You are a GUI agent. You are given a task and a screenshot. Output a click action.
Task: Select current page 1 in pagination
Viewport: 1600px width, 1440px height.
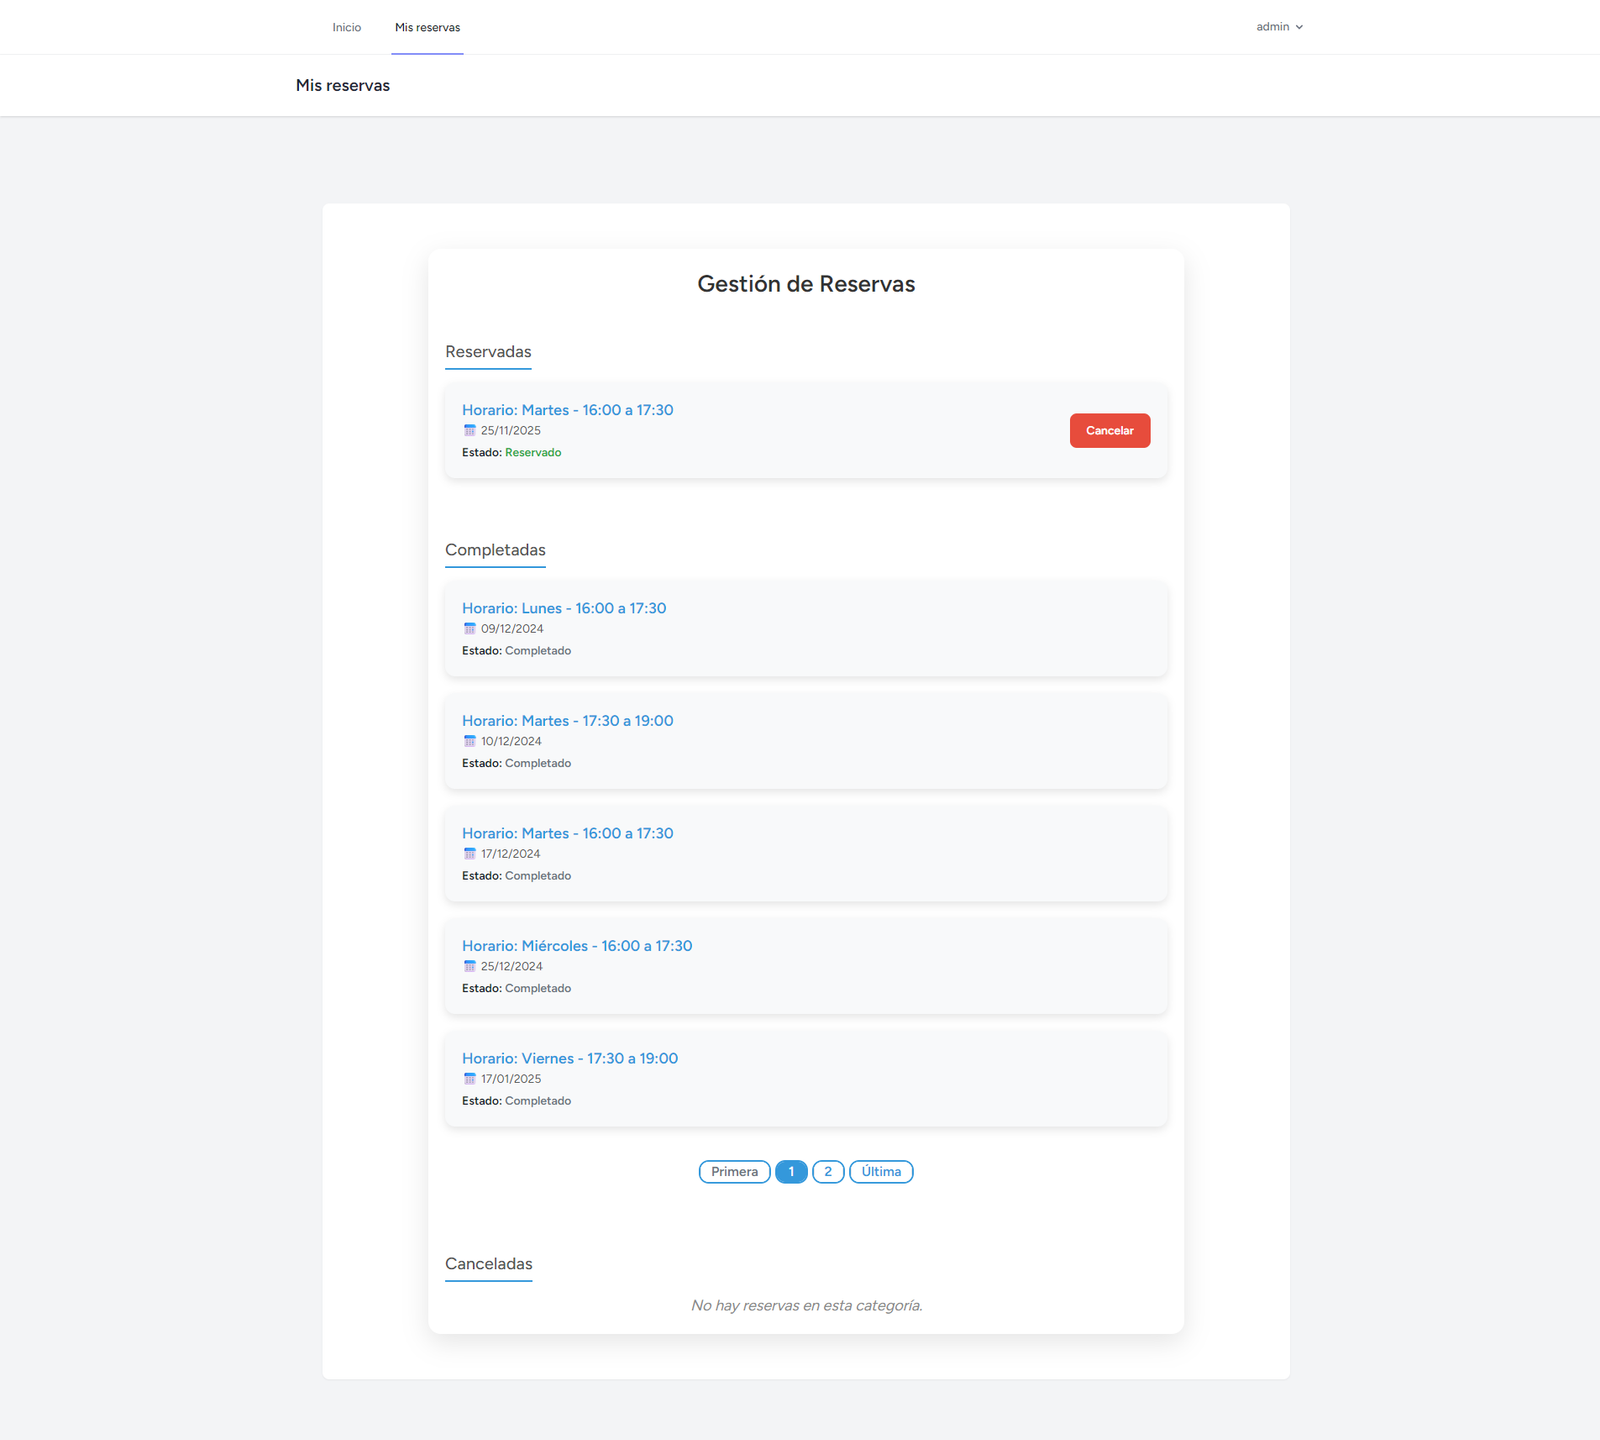pos(791,1172)
